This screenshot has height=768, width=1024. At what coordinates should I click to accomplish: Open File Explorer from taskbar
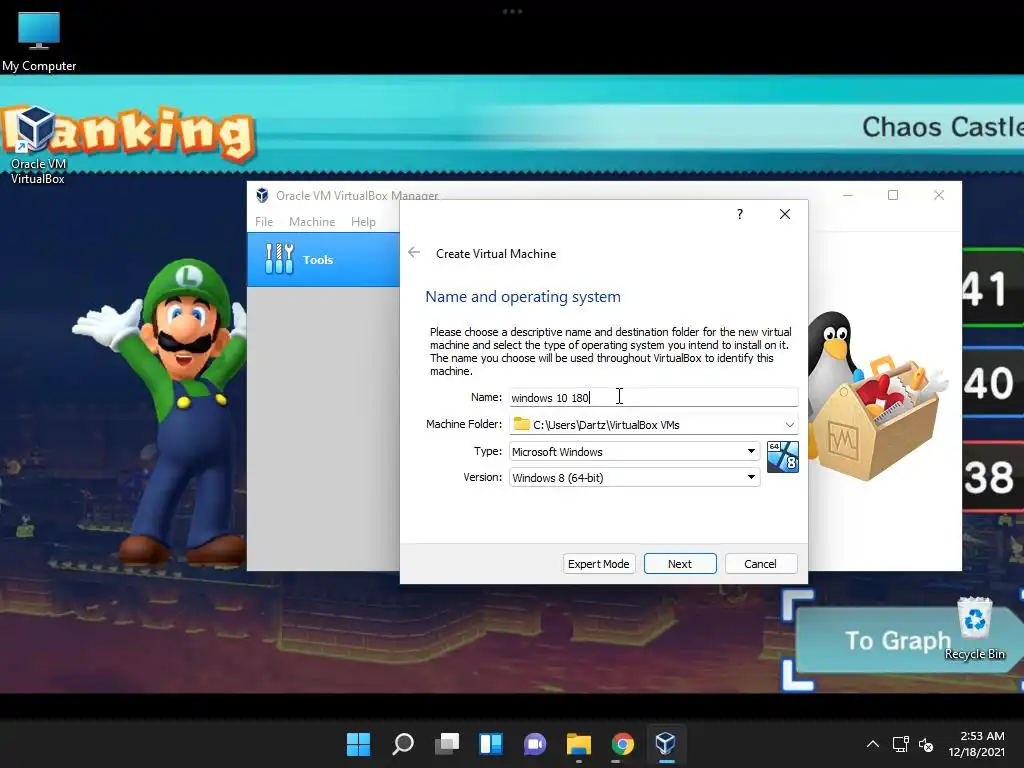(x=579, y=744)
